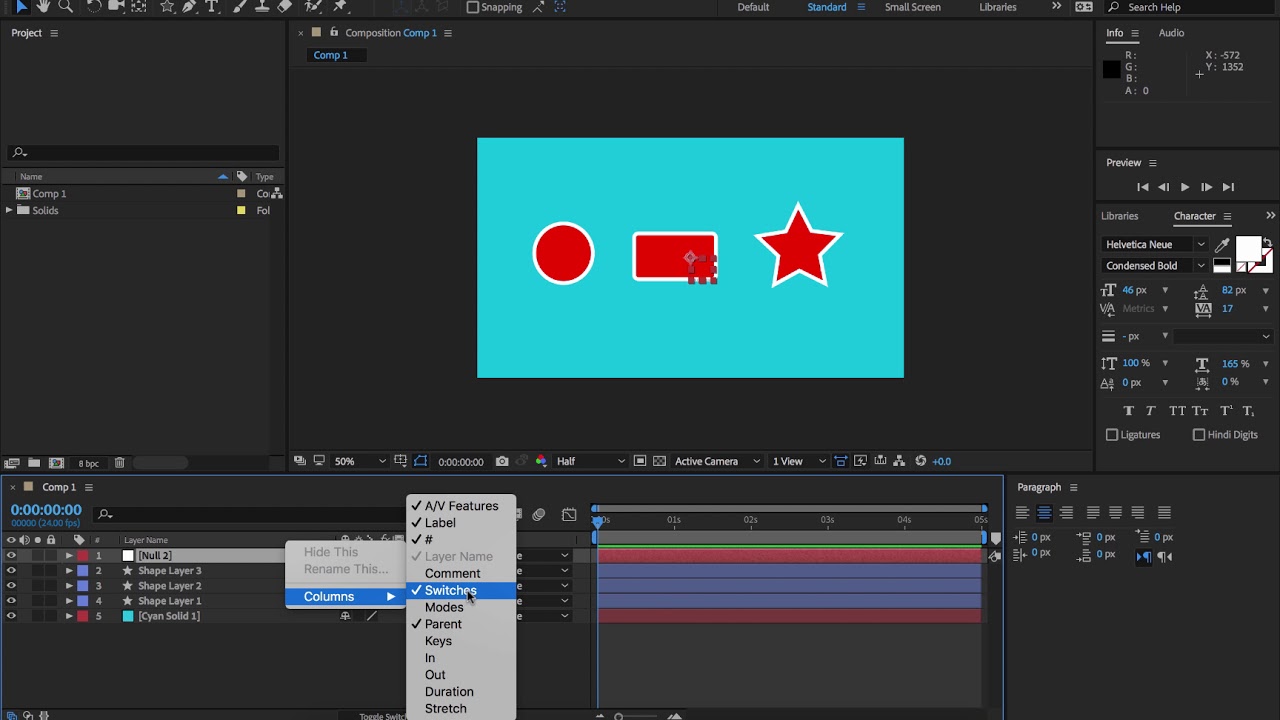Expand the Solids folder in Project
This screenshot has height=720, width=1280.
9,210
